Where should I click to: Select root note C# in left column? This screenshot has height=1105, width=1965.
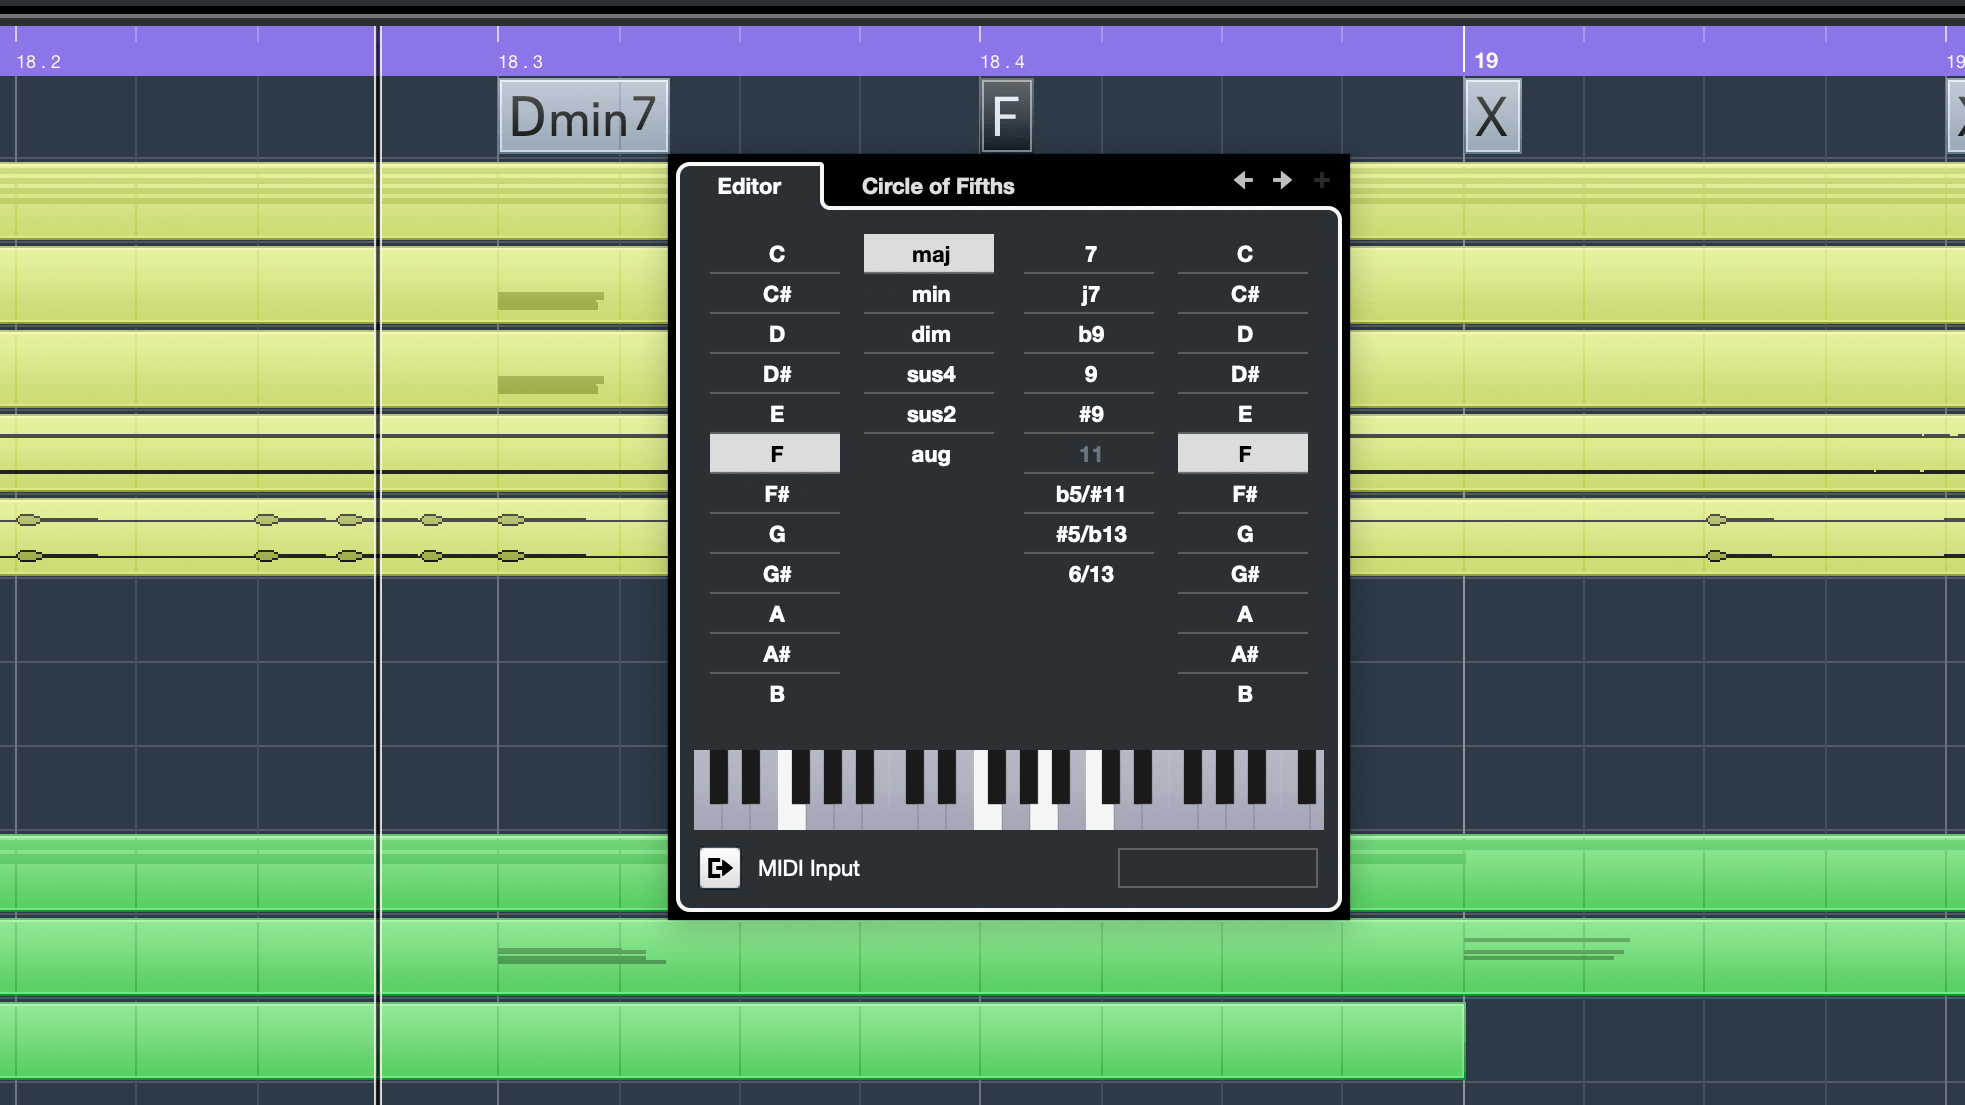776,294
